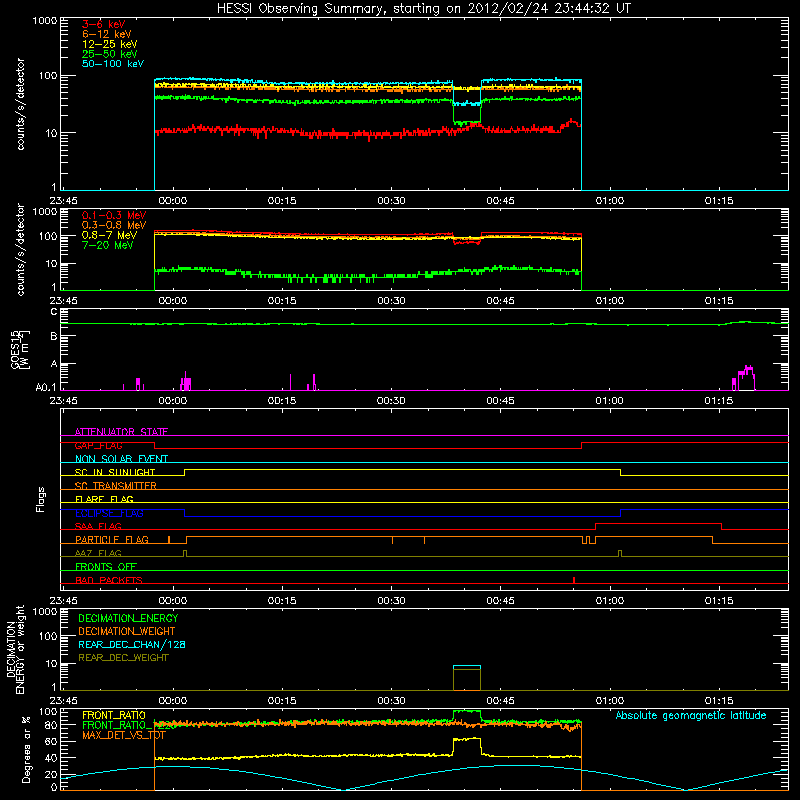Click the FLARE_FLAG label
The image size is (800, 800).
(x=104, y=499)
